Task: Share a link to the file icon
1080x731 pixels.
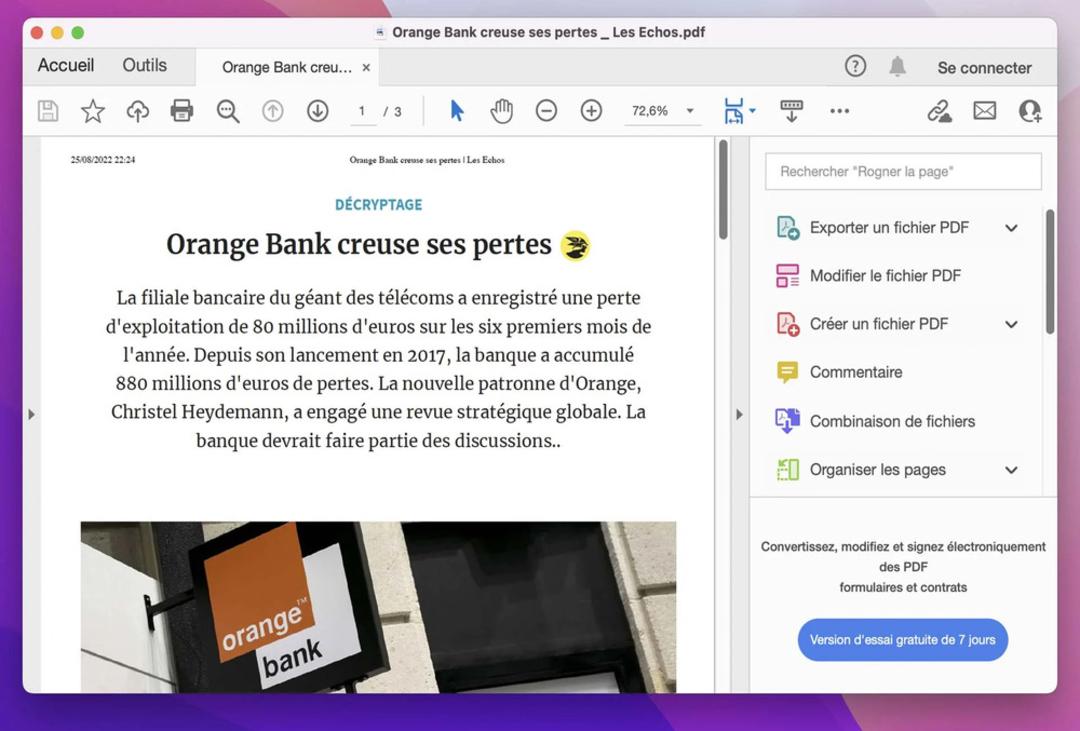Action: coord(939,111)
